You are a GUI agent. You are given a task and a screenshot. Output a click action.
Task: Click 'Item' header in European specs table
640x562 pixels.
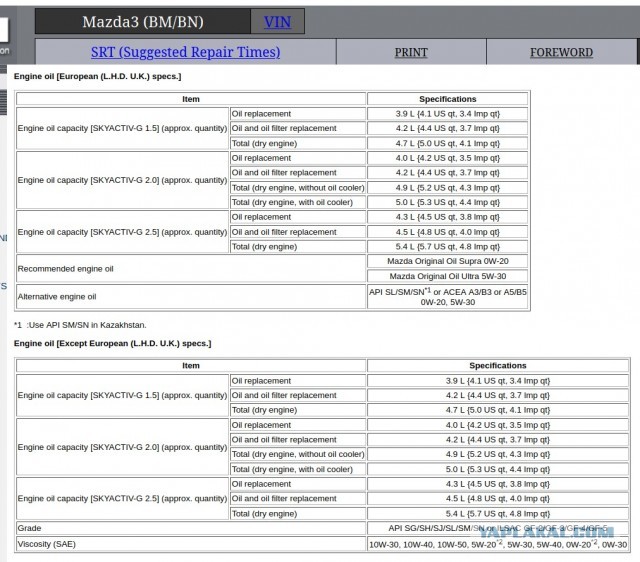coord(191,99)
